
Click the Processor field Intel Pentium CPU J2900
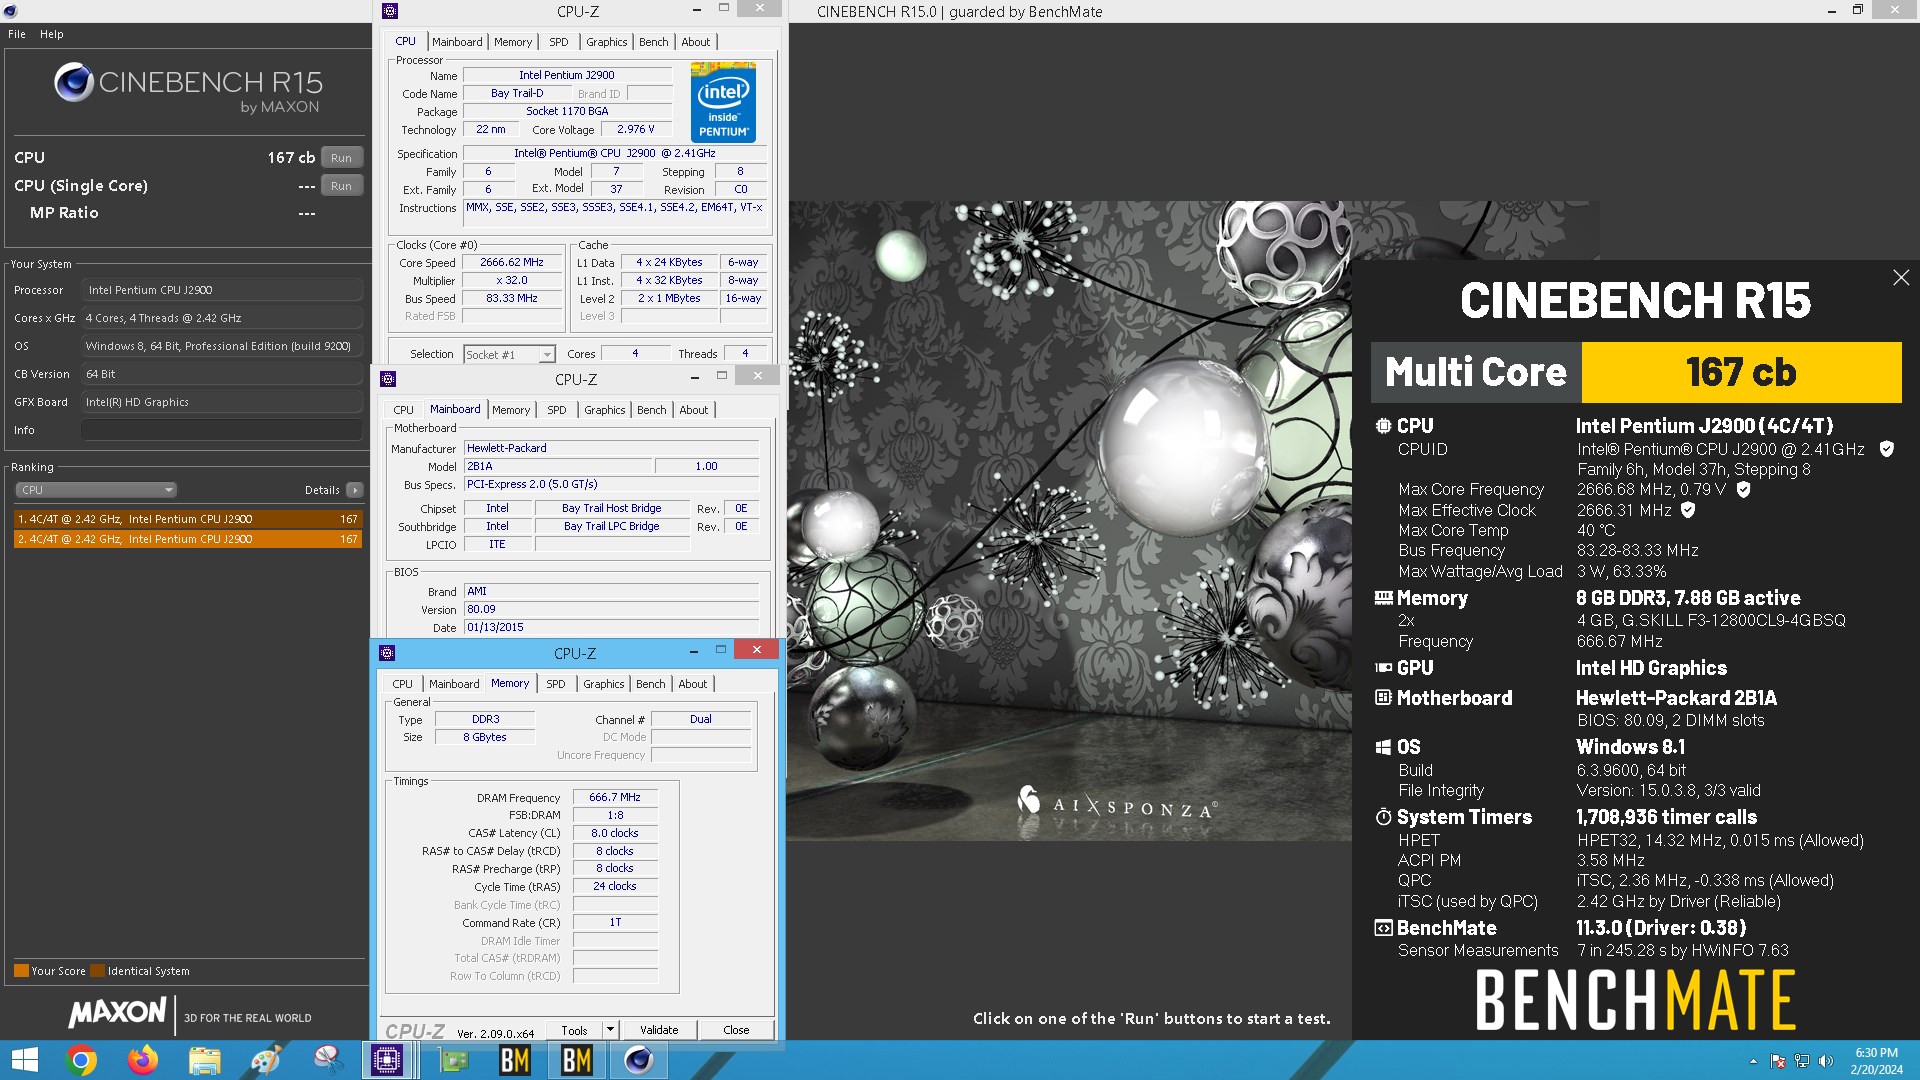[x=222, y=290]
